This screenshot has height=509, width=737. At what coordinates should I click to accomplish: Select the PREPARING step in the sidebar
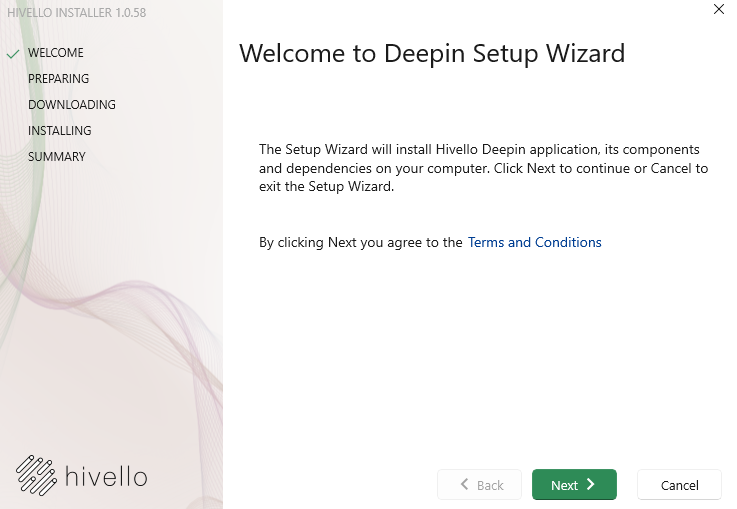[x=58, y=78]
